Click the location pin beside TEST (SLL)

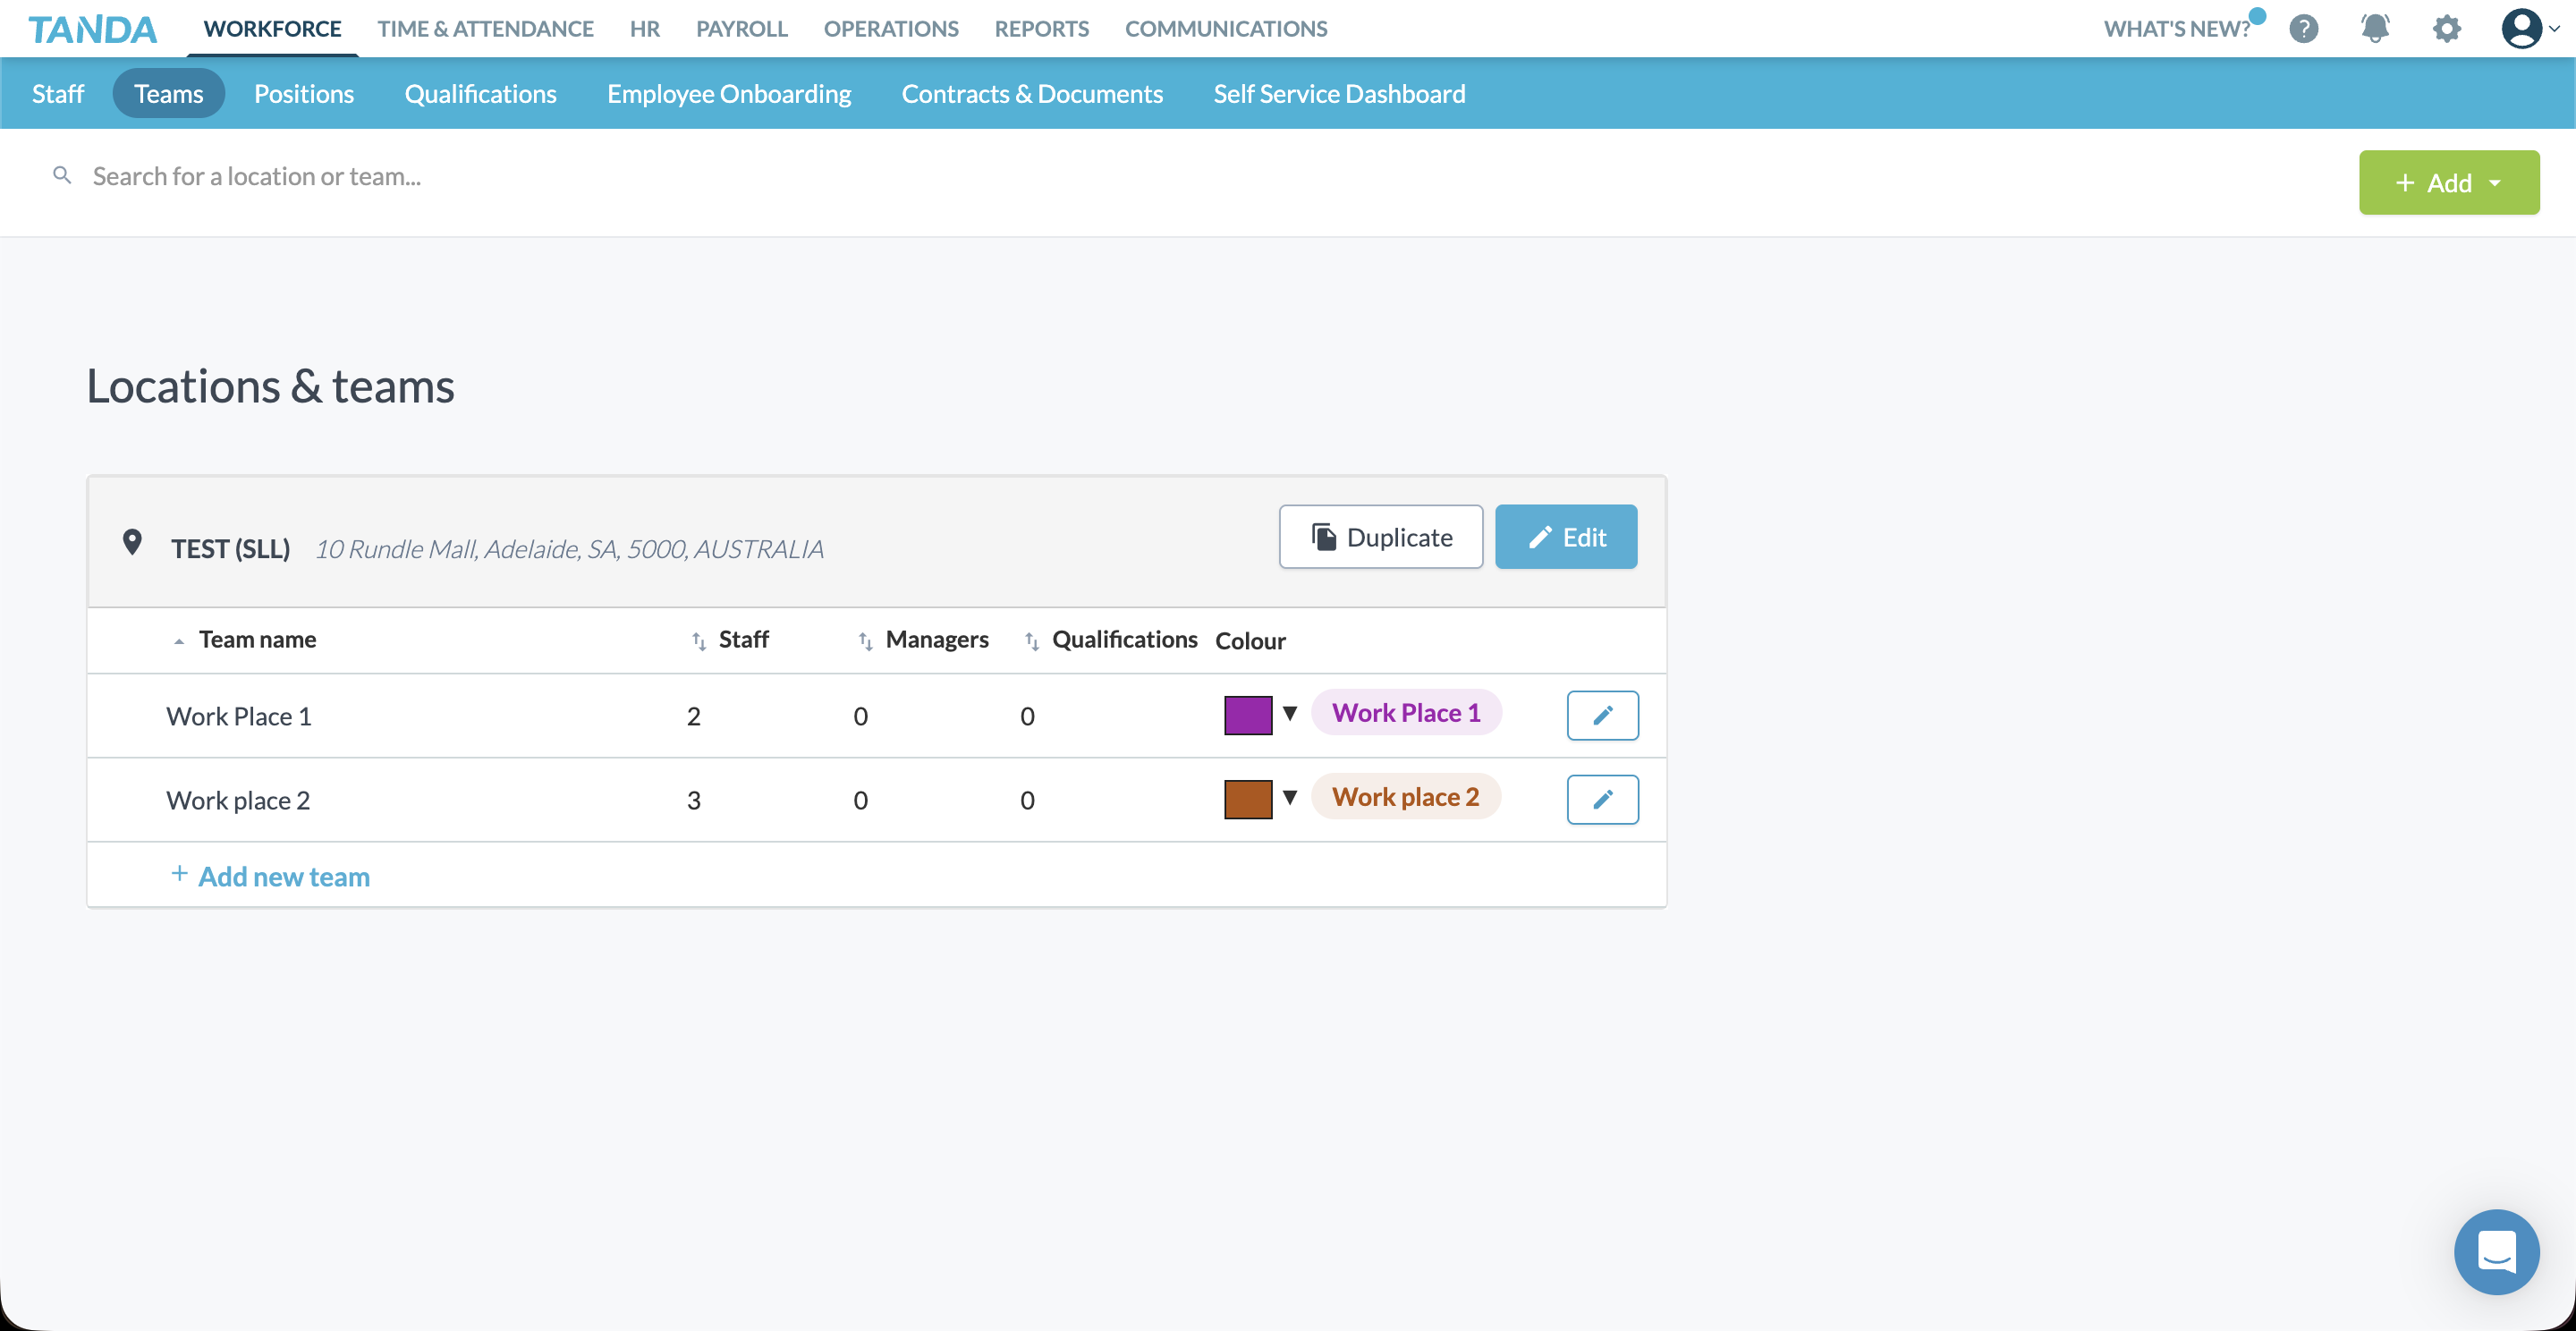coord(133,542)
